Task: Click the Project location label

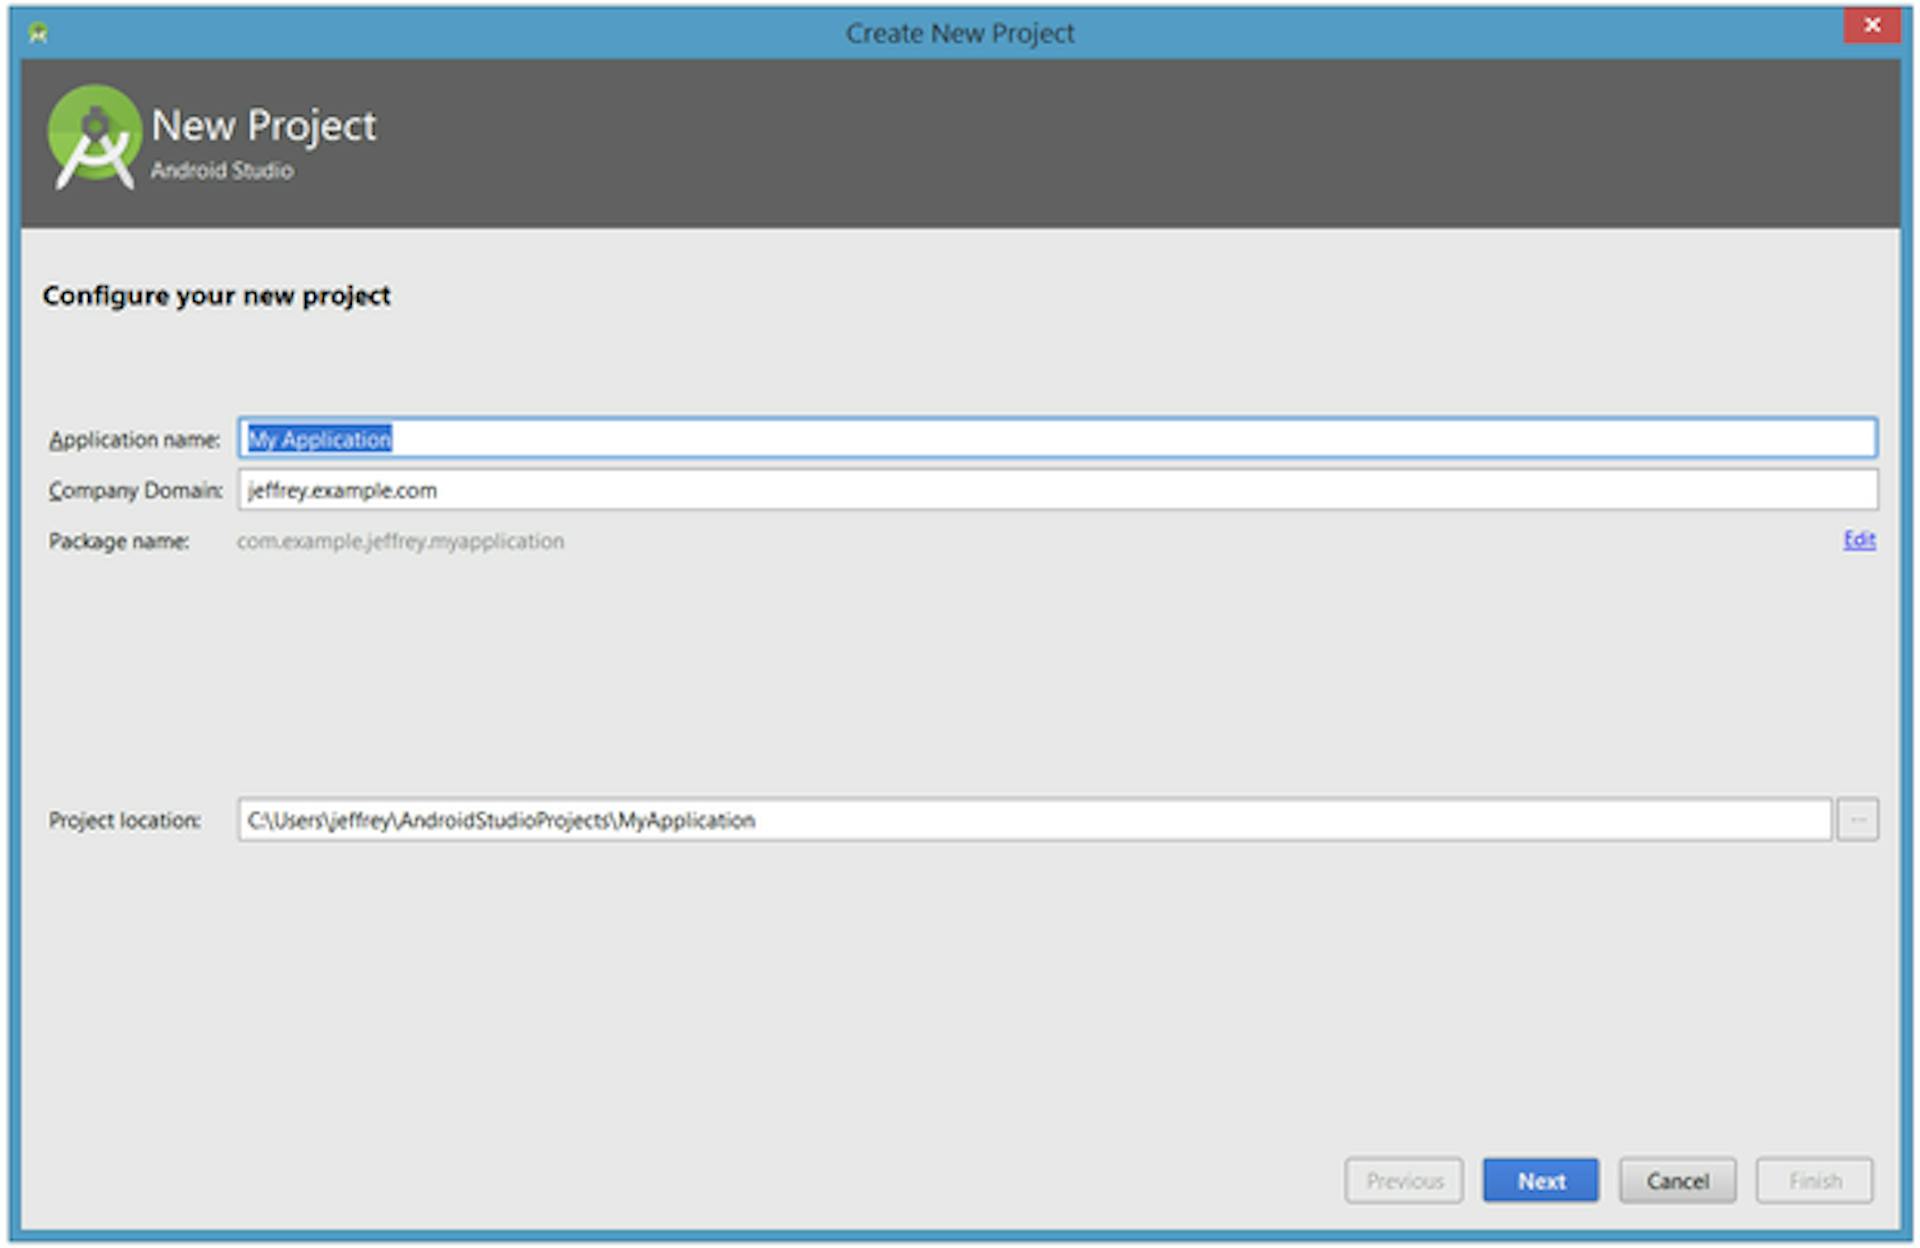Action: pos(125,820)
